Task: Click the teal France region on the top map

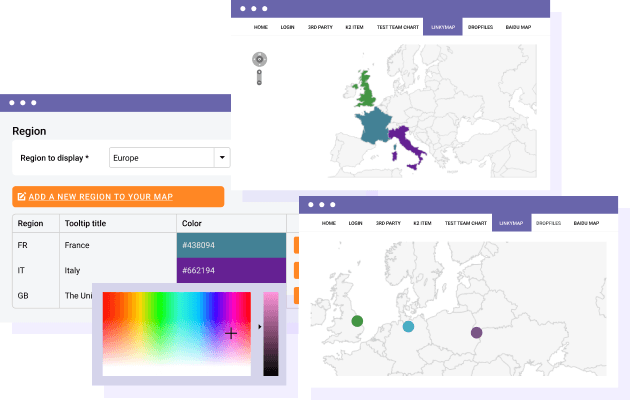Action: pyautogui.click(x=373, y=128)
